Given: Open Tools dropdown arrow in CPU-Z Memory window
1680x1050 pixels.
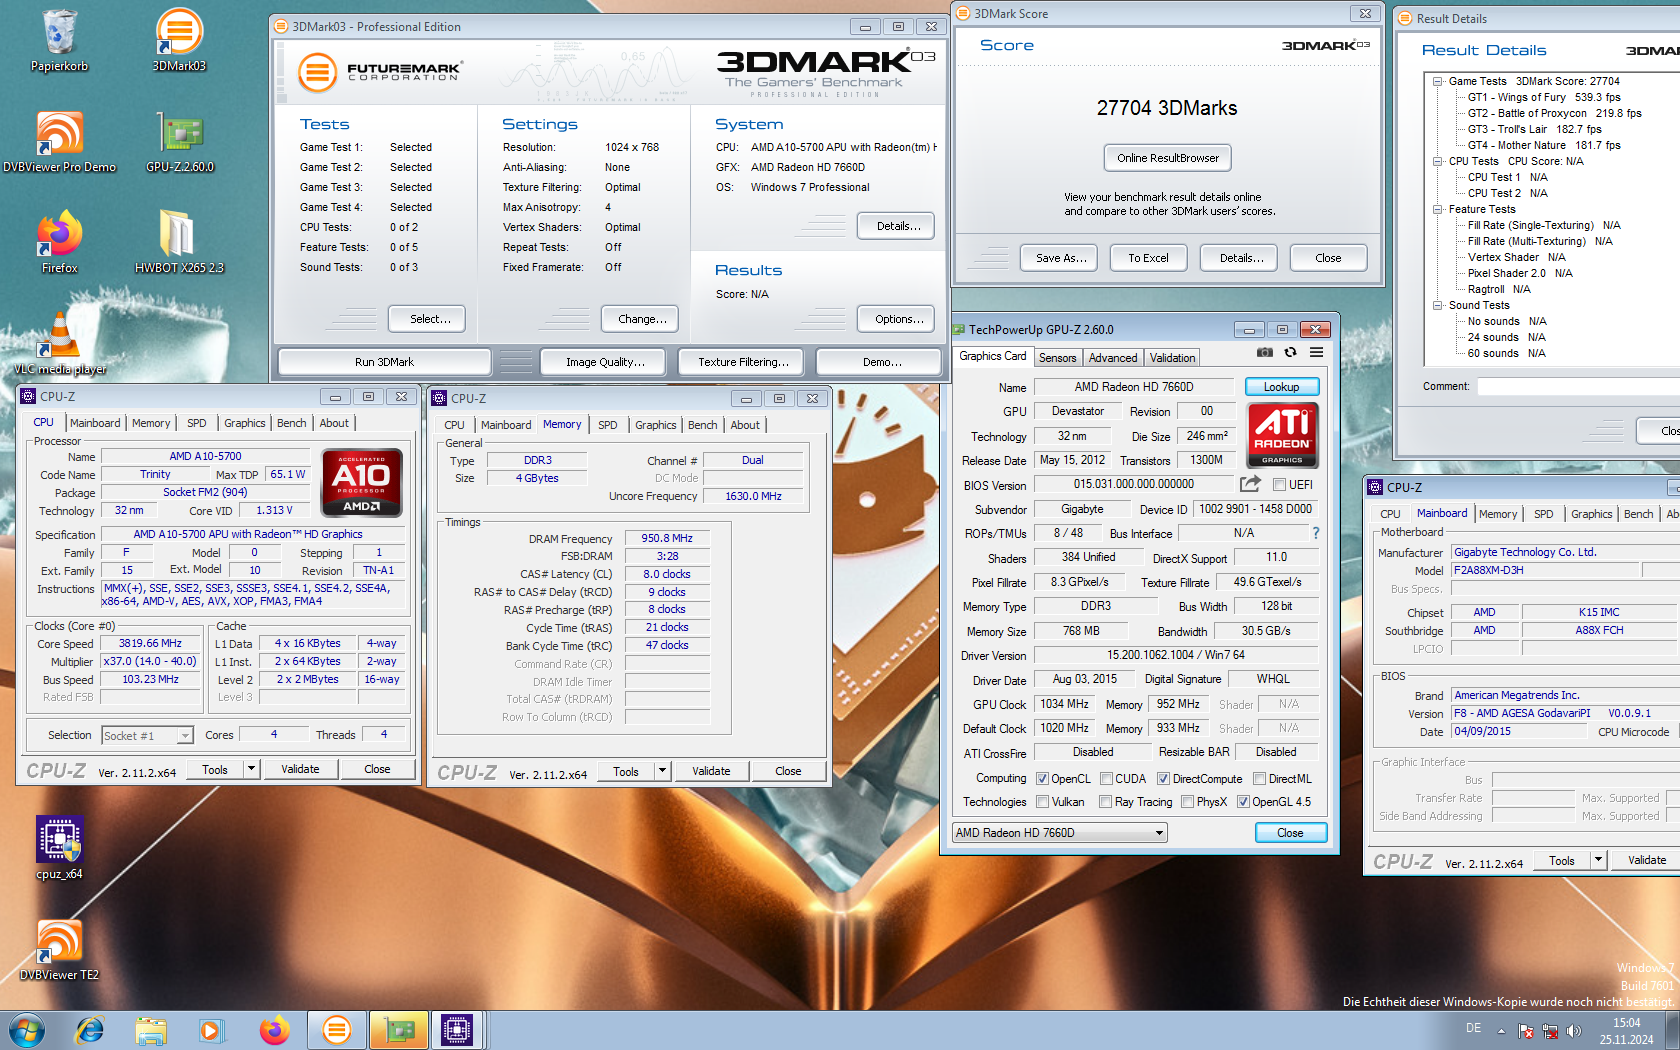Looking at the screenshot, I should click(662, 771).
